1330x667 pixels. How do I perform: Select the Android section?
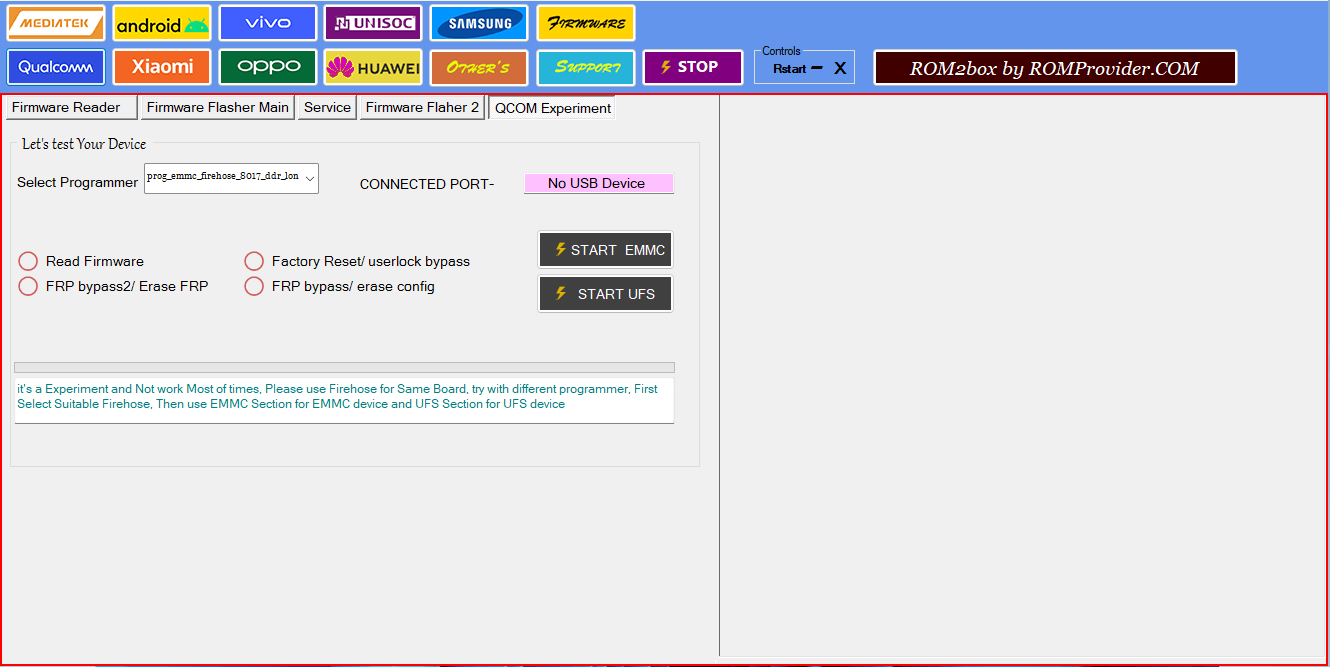point(161,22)
